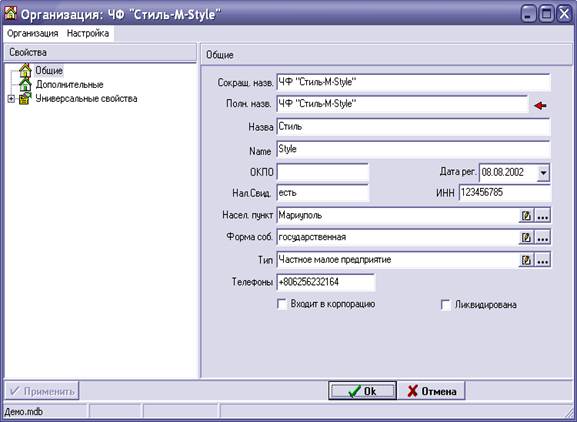577x422 pixels.
Task: Browse Насел. пункт with ellipsis button
Action: (542, 216)
